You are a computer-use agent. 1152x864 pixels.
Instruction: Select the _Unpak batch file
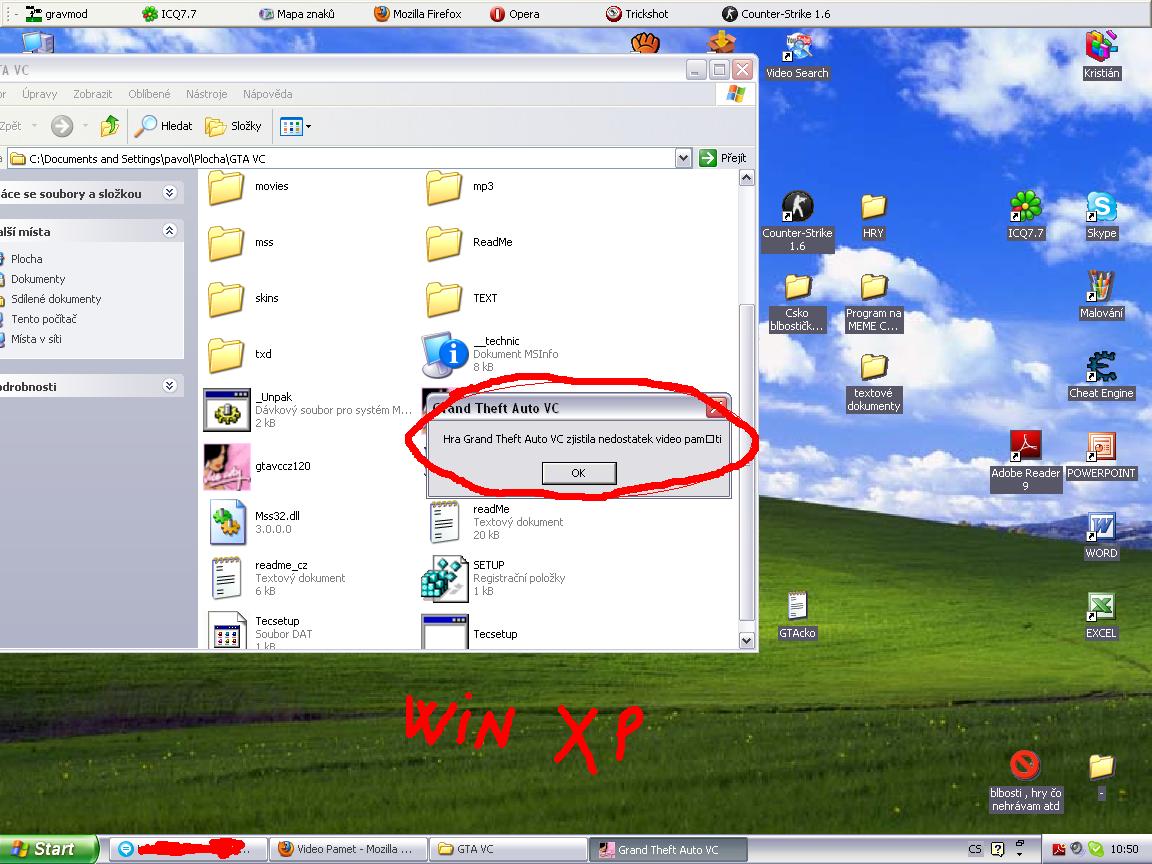pos(307,410)
